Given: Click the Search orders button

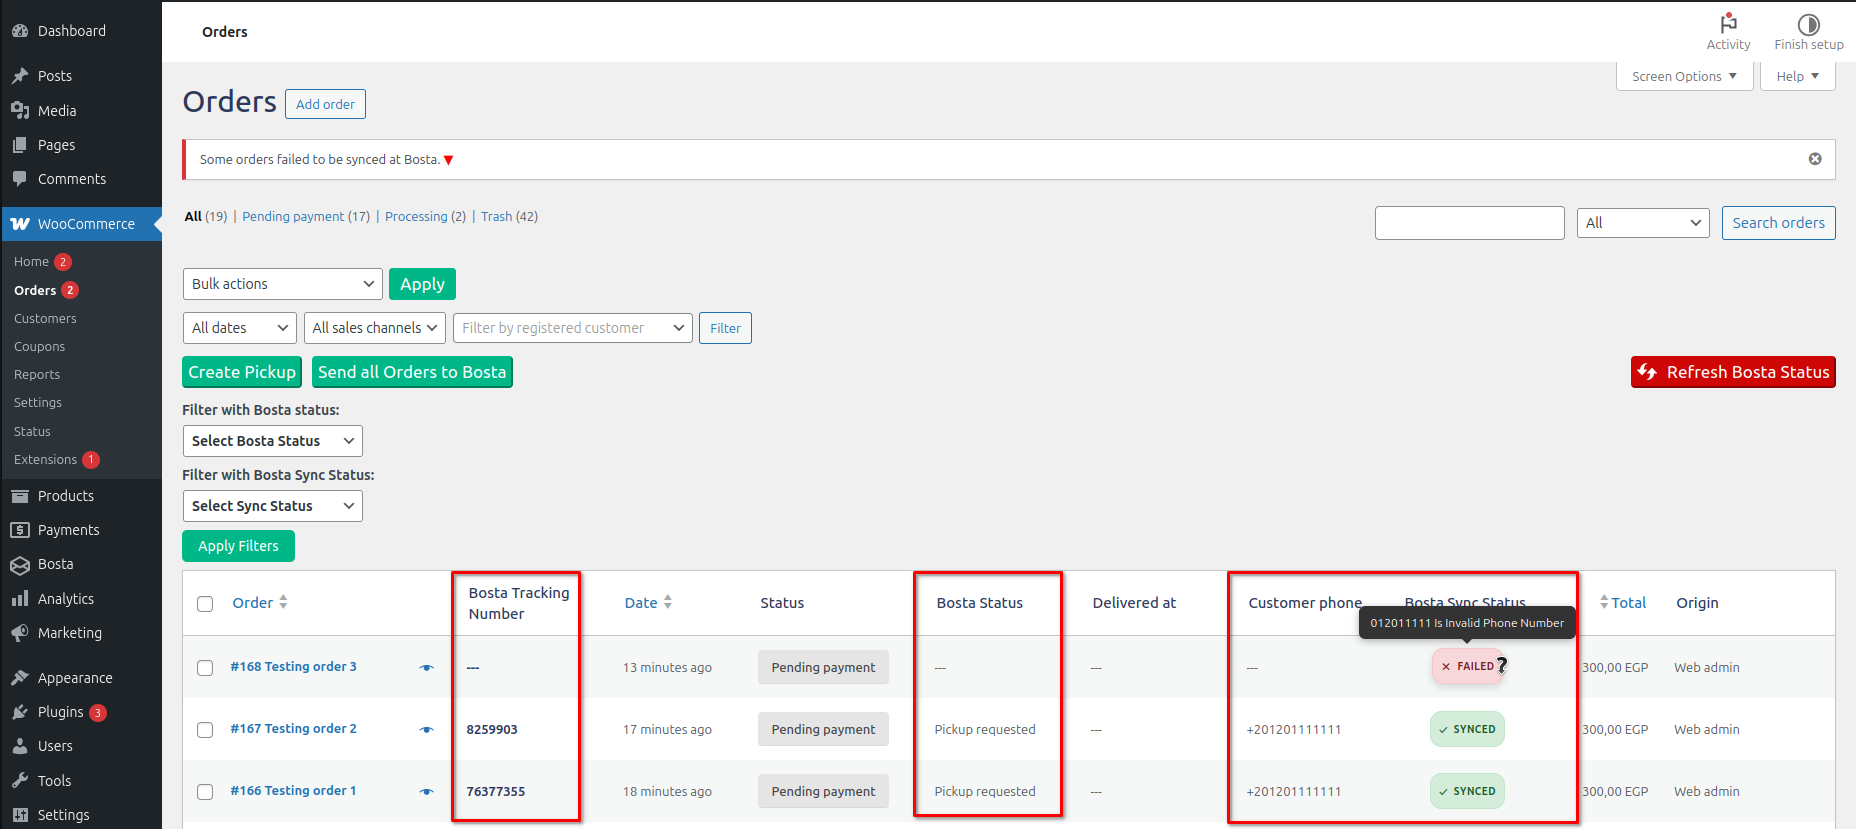Looking at the screenshot, I should pyautogui.click(x=1778, y=223).
